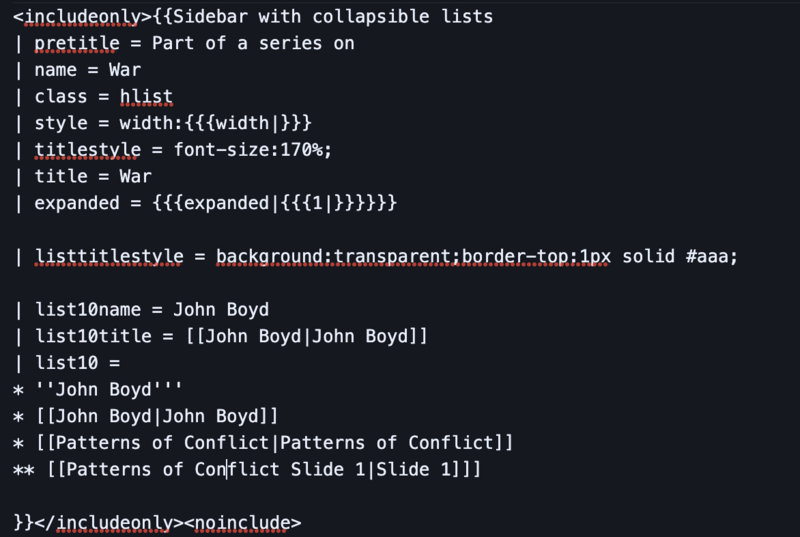
Task: Click the font-size:170%; value
Action: [x=253, y=150]
